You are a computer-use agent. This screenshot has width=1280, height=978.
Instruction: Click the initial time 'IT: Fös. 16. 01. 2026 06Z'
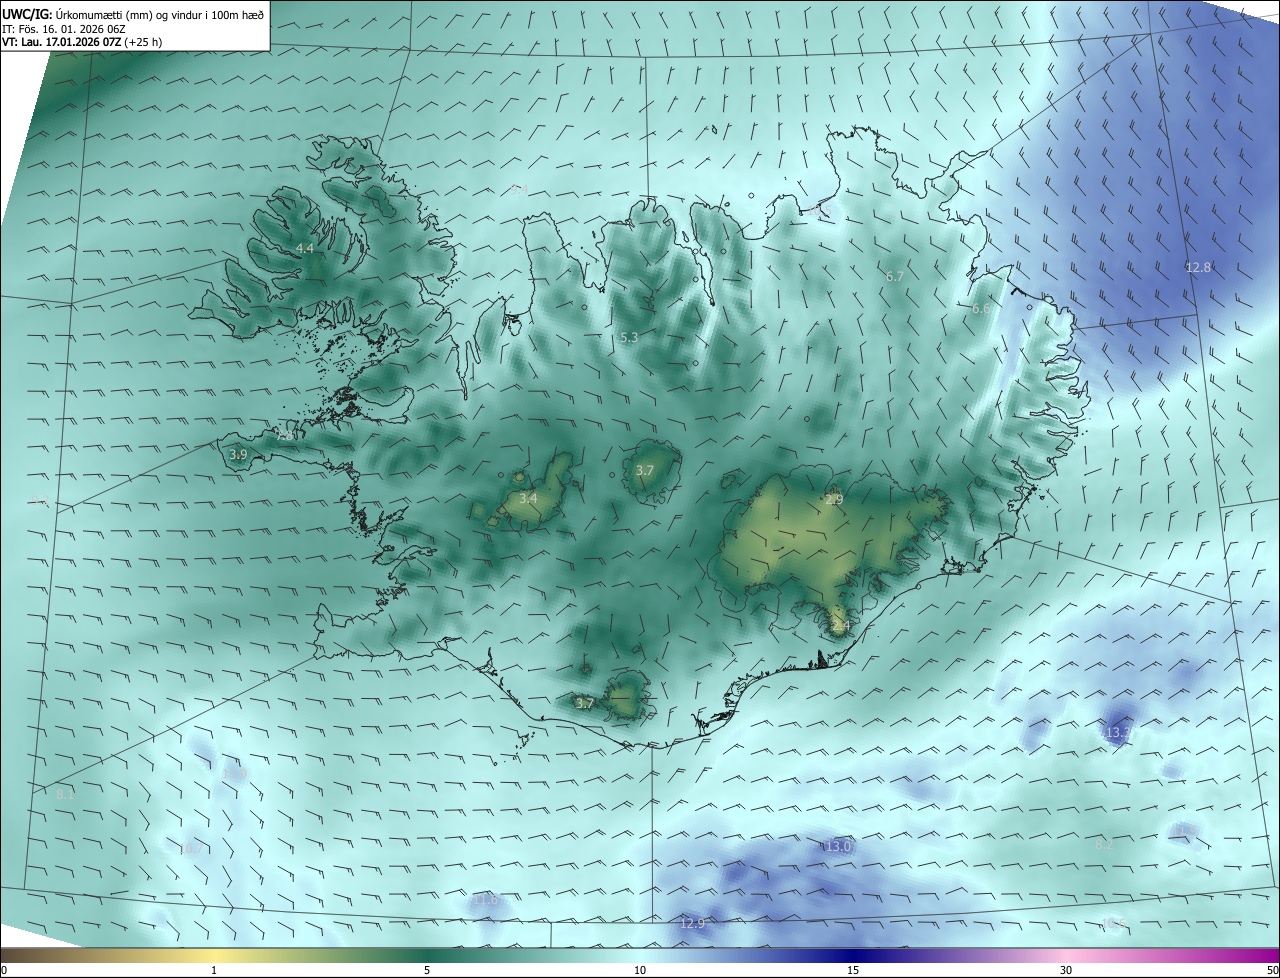click(63, 29)
